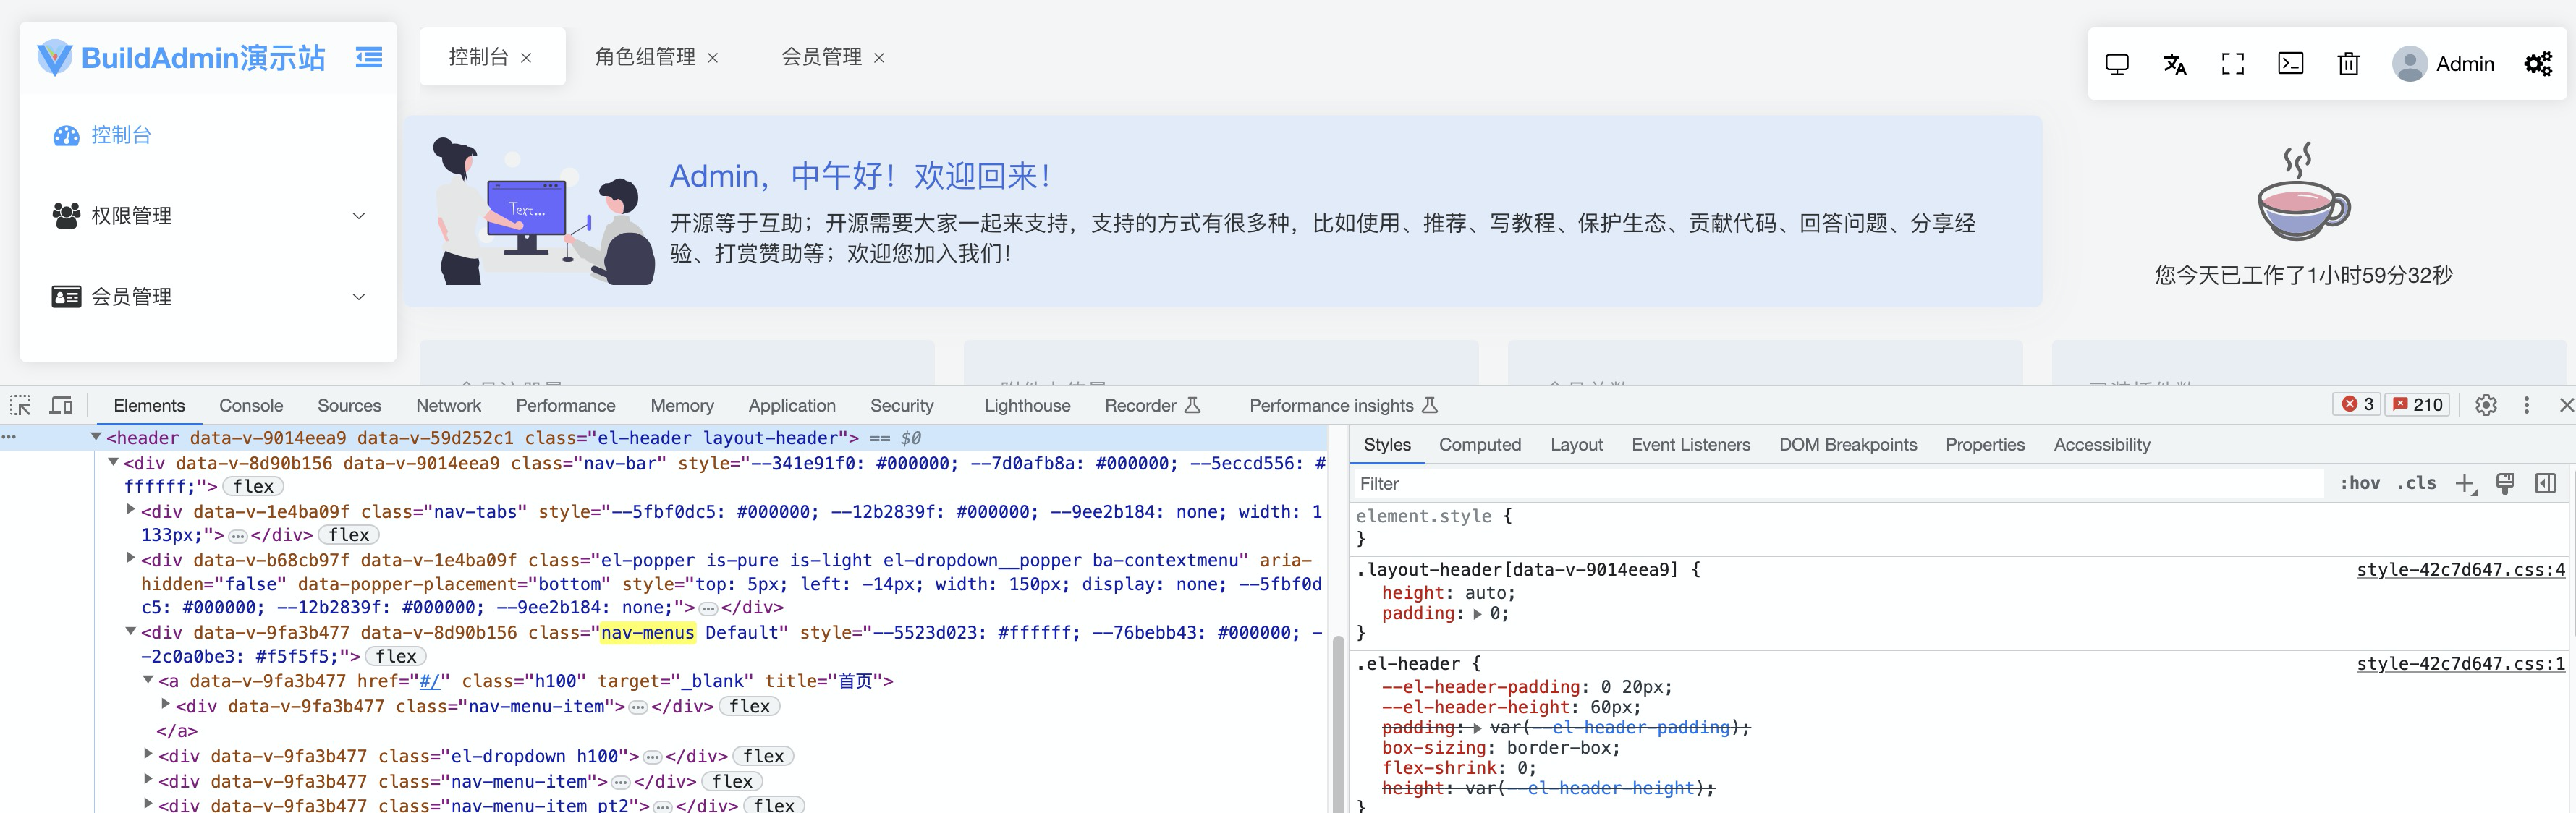Toggle device toolbar in DevTools
Image resolution: width=2576 pixels, height=813 pixels.
pos(61,405)
